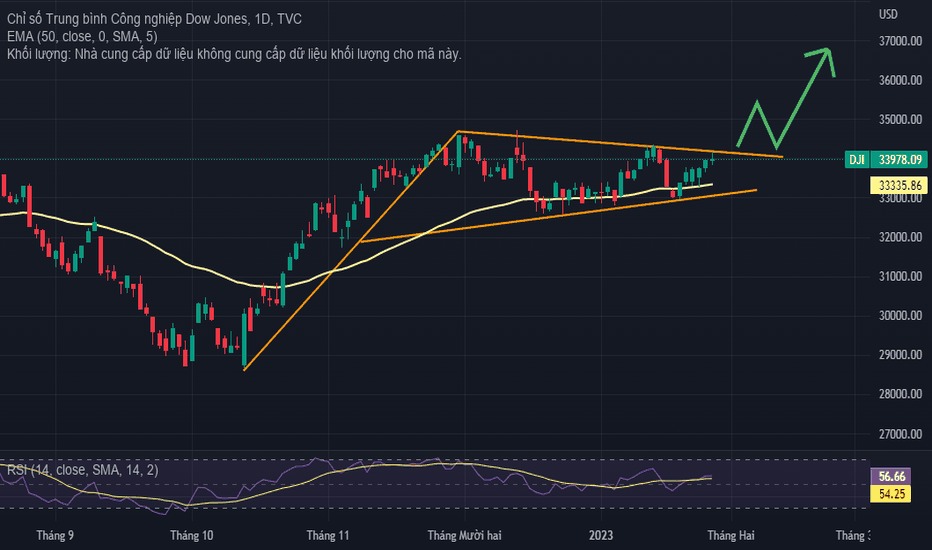Select the upper descending orange triangle trendline
The width and height of the screenshot is (932, 550).
point(620,144)
